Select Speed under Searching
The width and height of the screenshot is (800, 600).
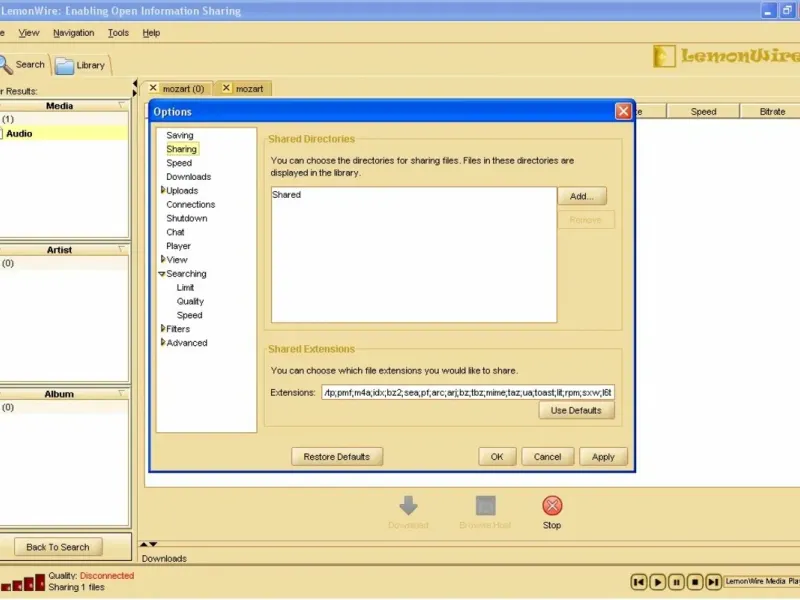[x=189, y=315]
